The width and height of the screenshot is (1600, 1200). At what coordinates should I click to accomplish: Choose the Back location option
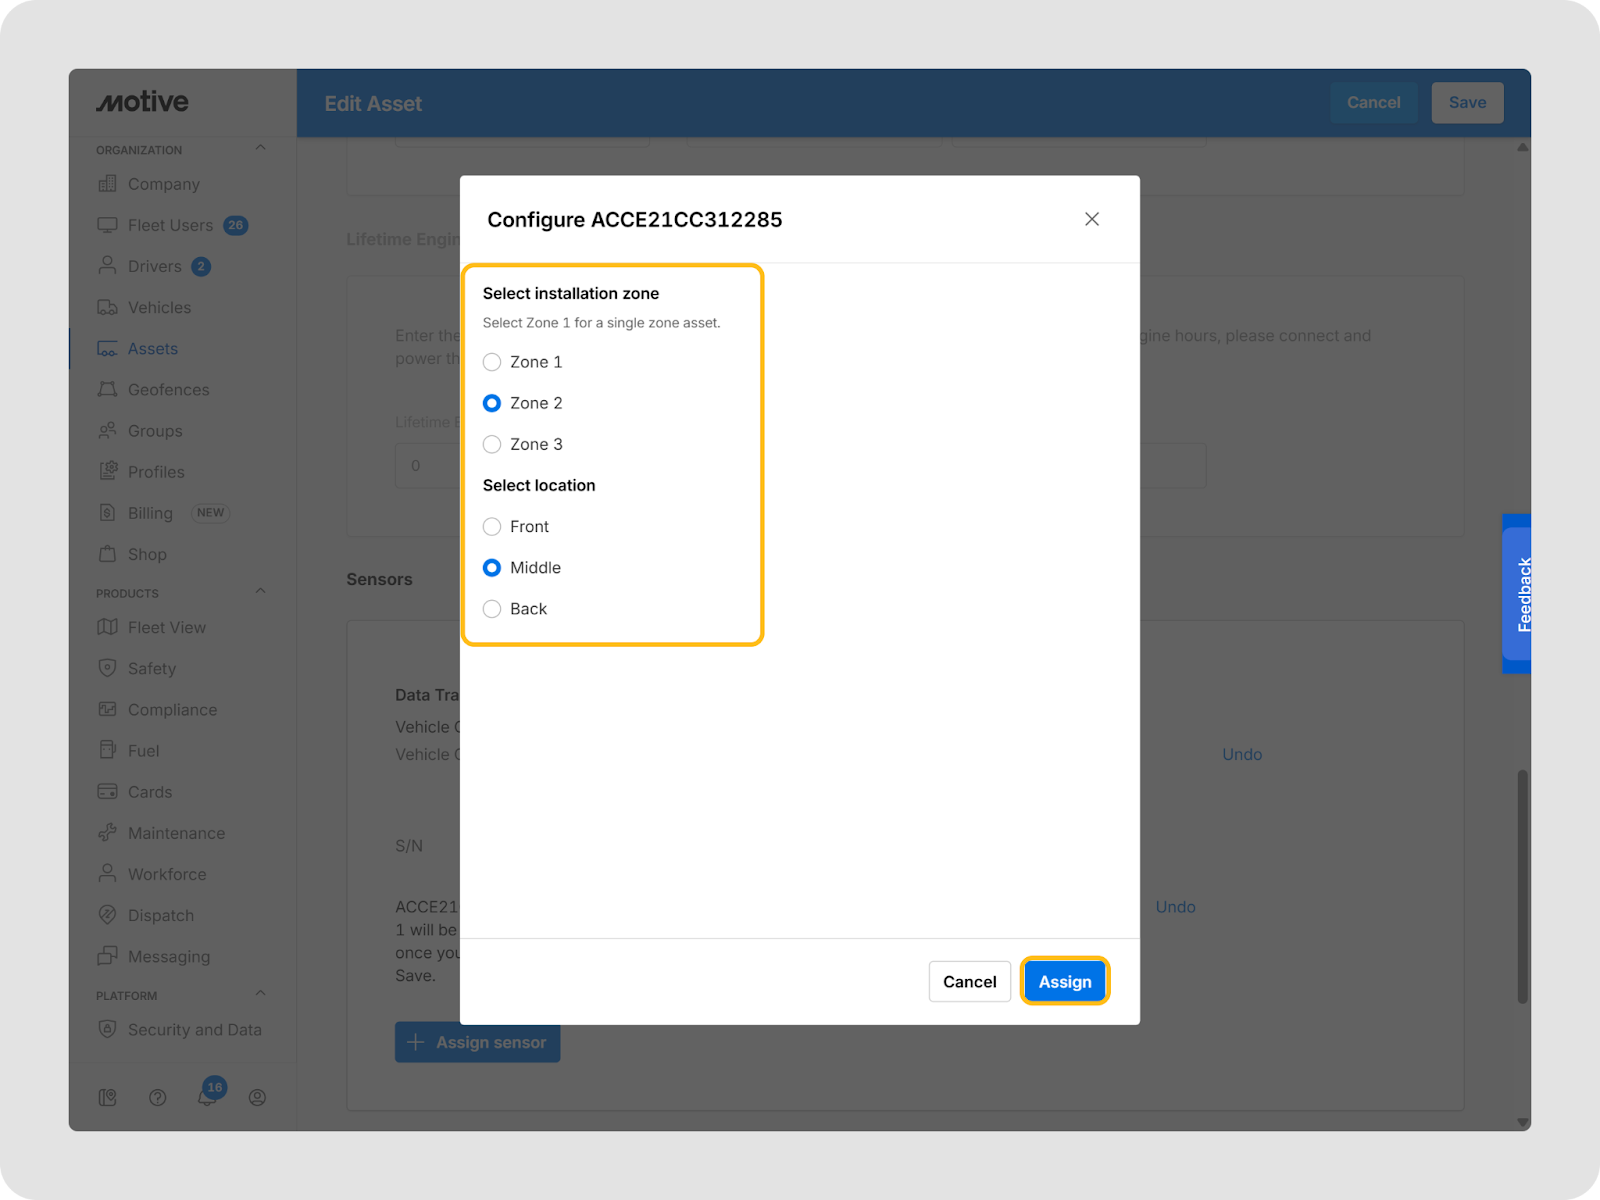coord(492,609)
